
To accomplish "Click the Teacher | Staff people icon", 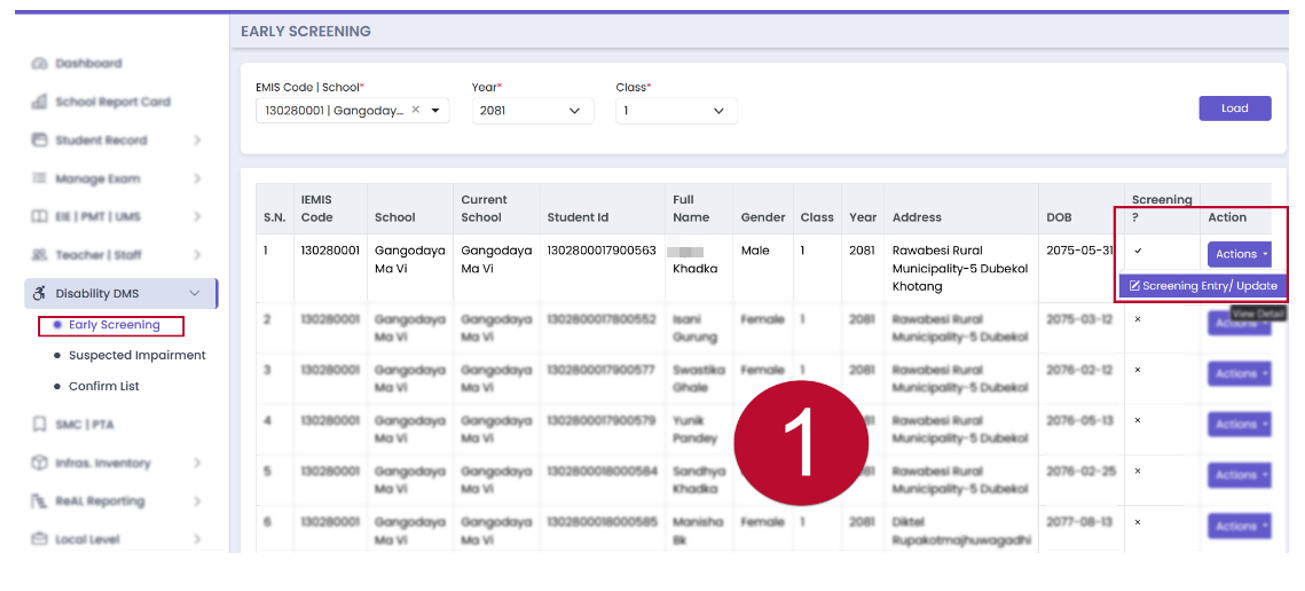I will 40,255.
